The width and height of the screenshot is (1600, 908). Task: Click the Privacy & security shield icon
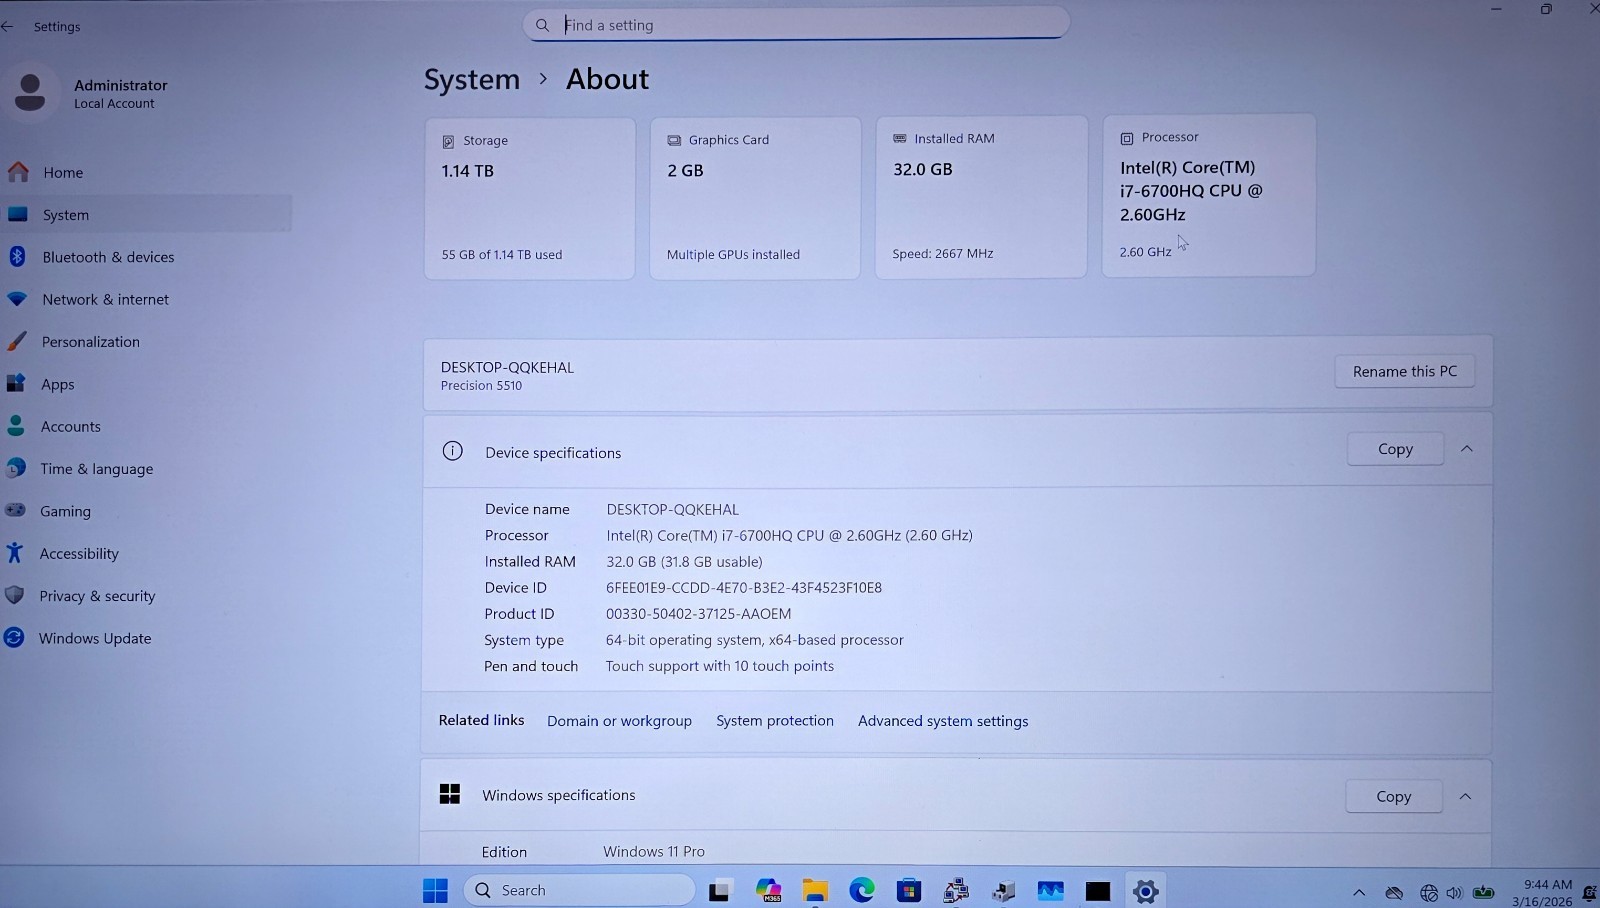point(14,595)
